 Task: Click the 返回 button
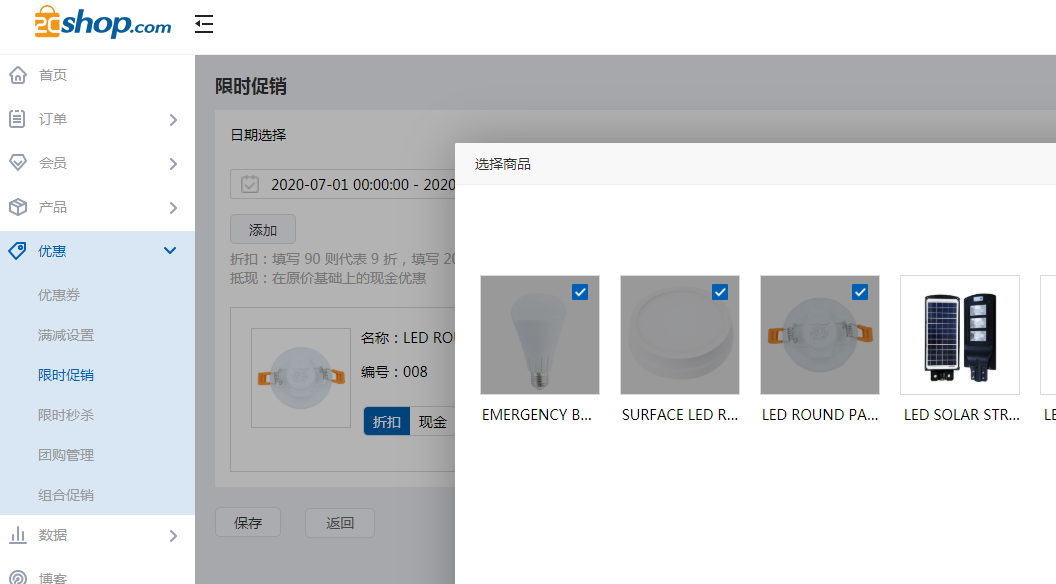pos(340,523)
